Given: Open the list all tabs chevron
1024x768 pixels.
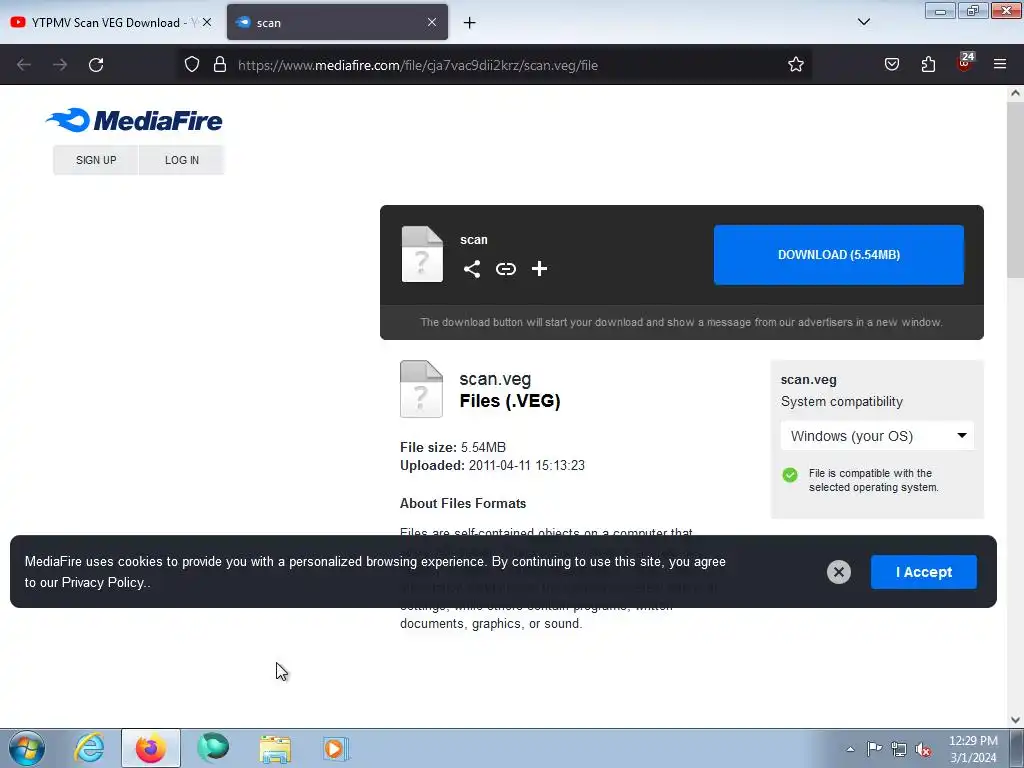Looking at the screenshot, I should (x=863, y=22).
